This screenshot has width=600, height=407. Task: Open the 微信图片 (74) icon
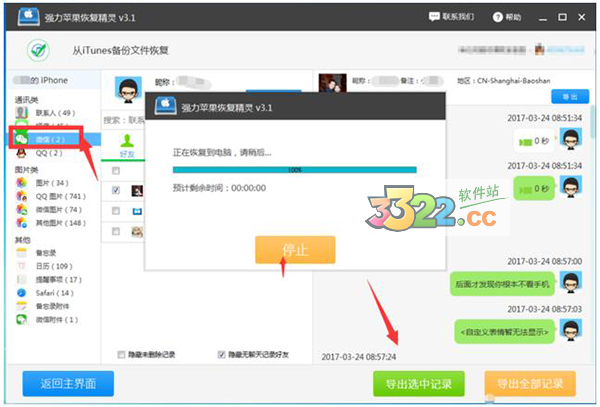coord(21,210)
